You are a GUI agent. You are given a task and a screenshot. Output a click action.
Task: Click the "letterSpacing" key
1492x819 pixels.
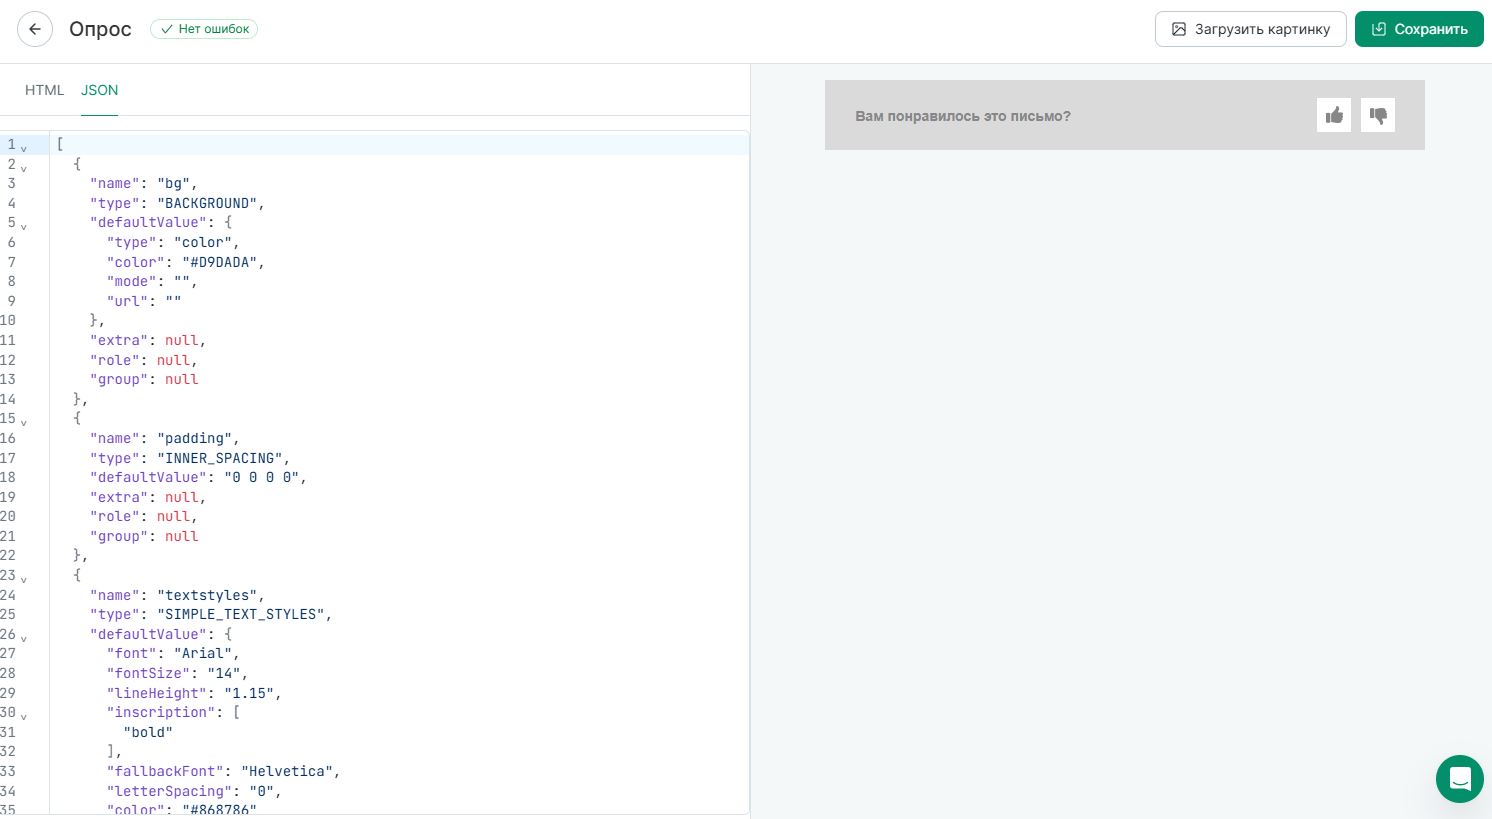(x=169, y=791)
